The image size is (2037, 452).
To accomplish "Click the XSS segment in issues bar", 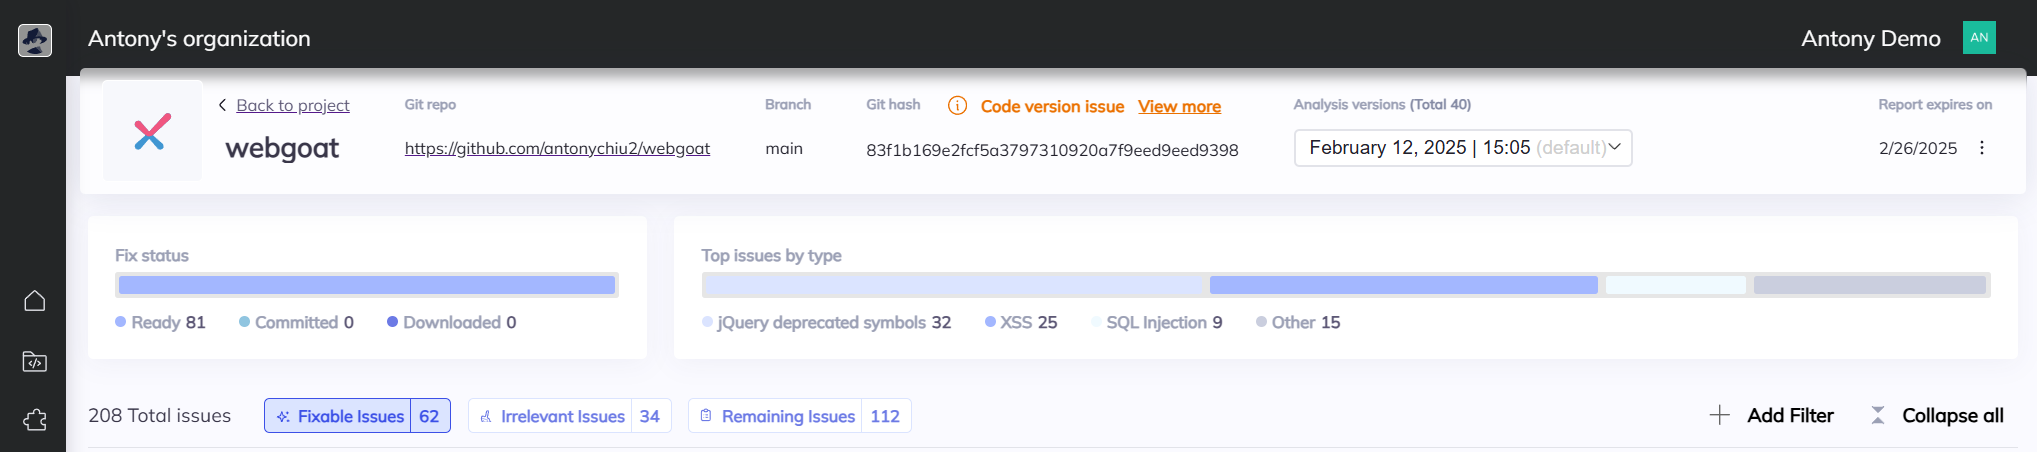I will coord(1402,285).
